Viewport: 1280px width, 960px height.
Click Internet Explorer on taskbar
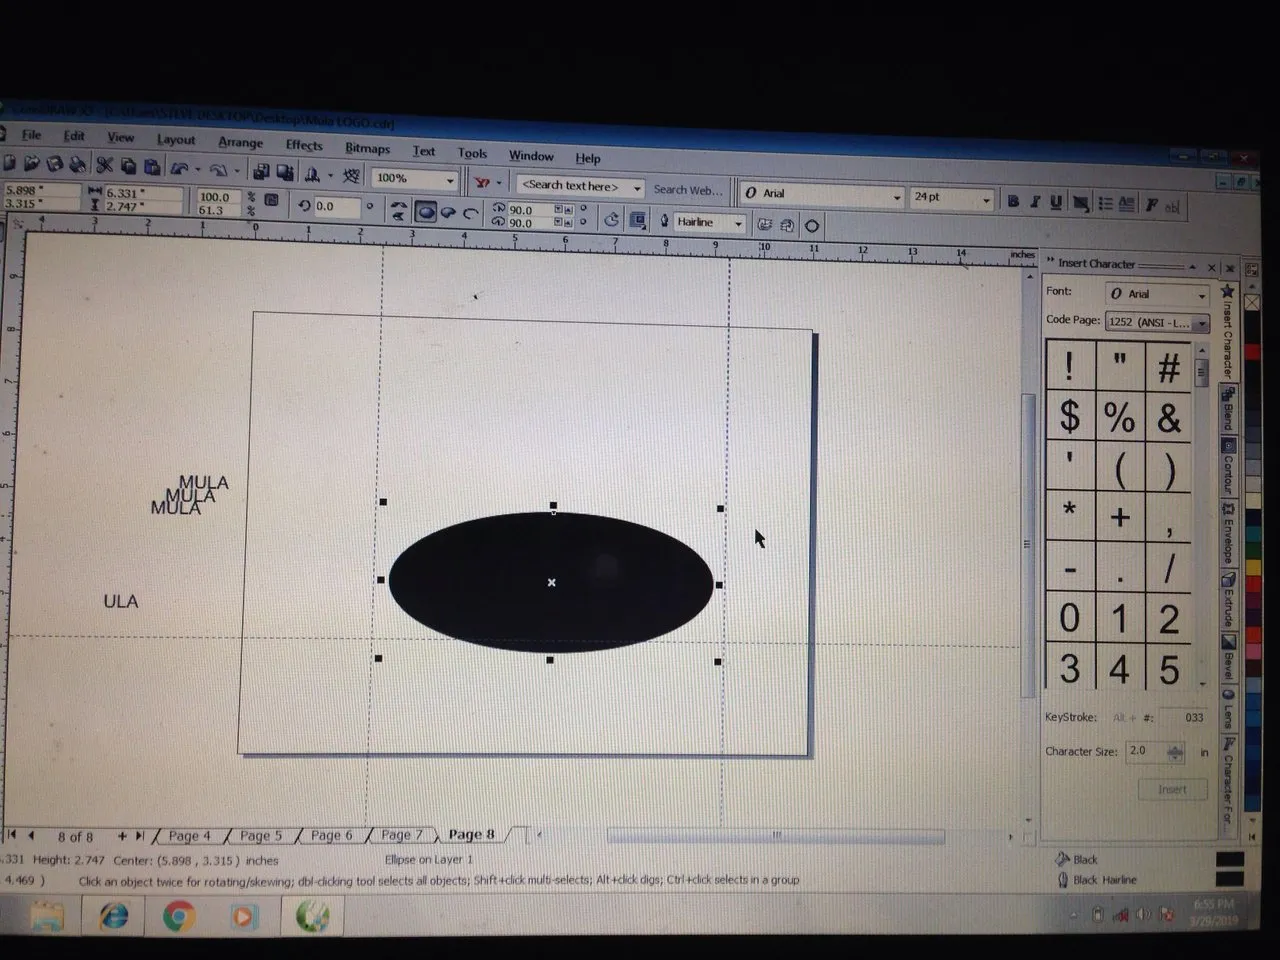click(113, 915)
